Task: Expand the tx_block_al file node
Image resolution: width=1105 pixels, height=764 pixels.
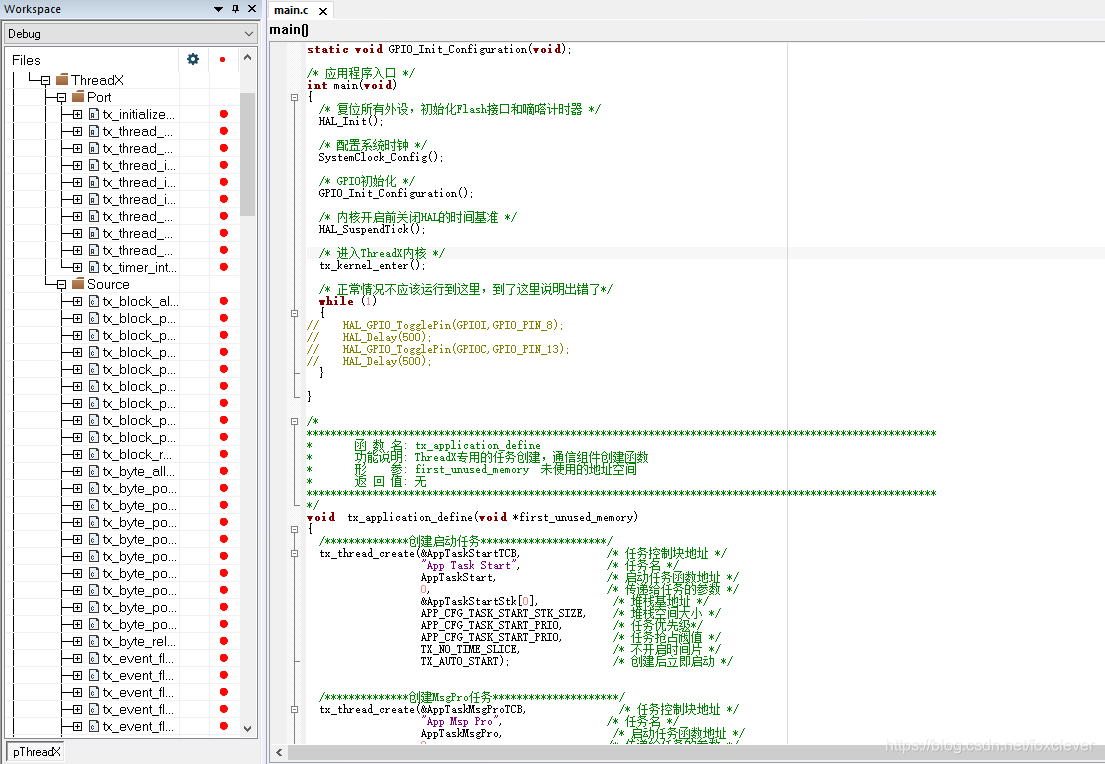Action: point(78,301)
